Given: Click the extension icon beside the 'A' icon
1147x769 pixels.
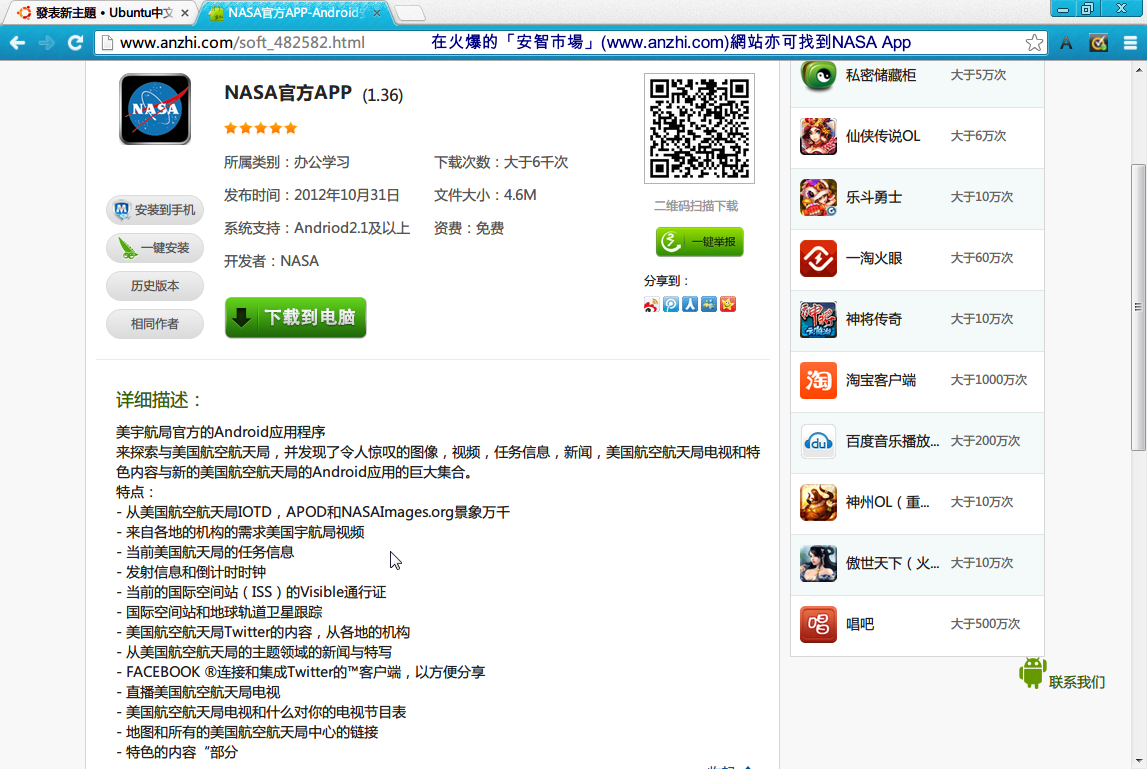Looking at the screenshot, I should coord(1098,43).
